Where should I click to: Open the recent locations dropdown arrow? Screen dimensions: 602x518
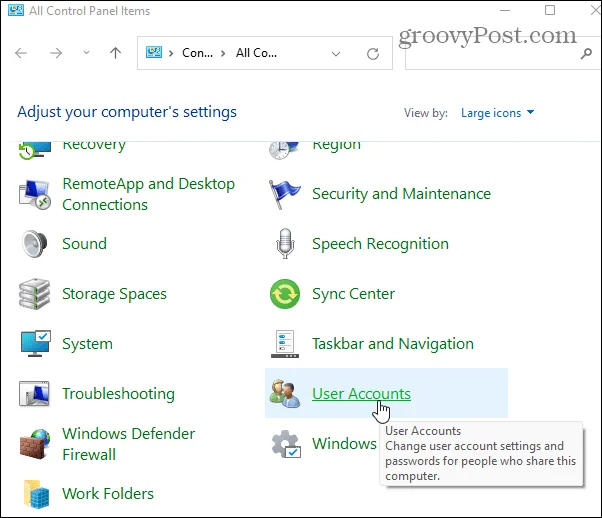coord(86,53)
